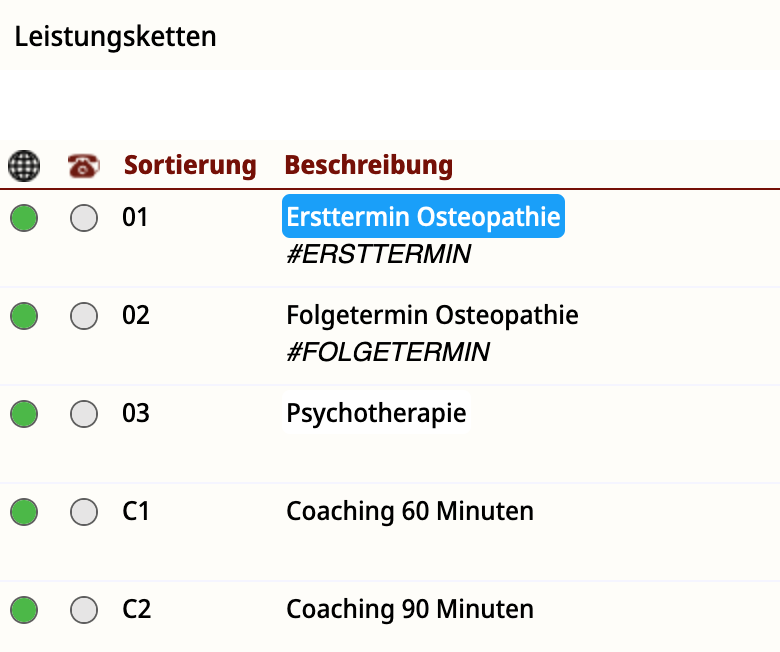Screen dimensions: 780x652
Task: Toggle gray phone status for row C1
Action: coord(84,512)
